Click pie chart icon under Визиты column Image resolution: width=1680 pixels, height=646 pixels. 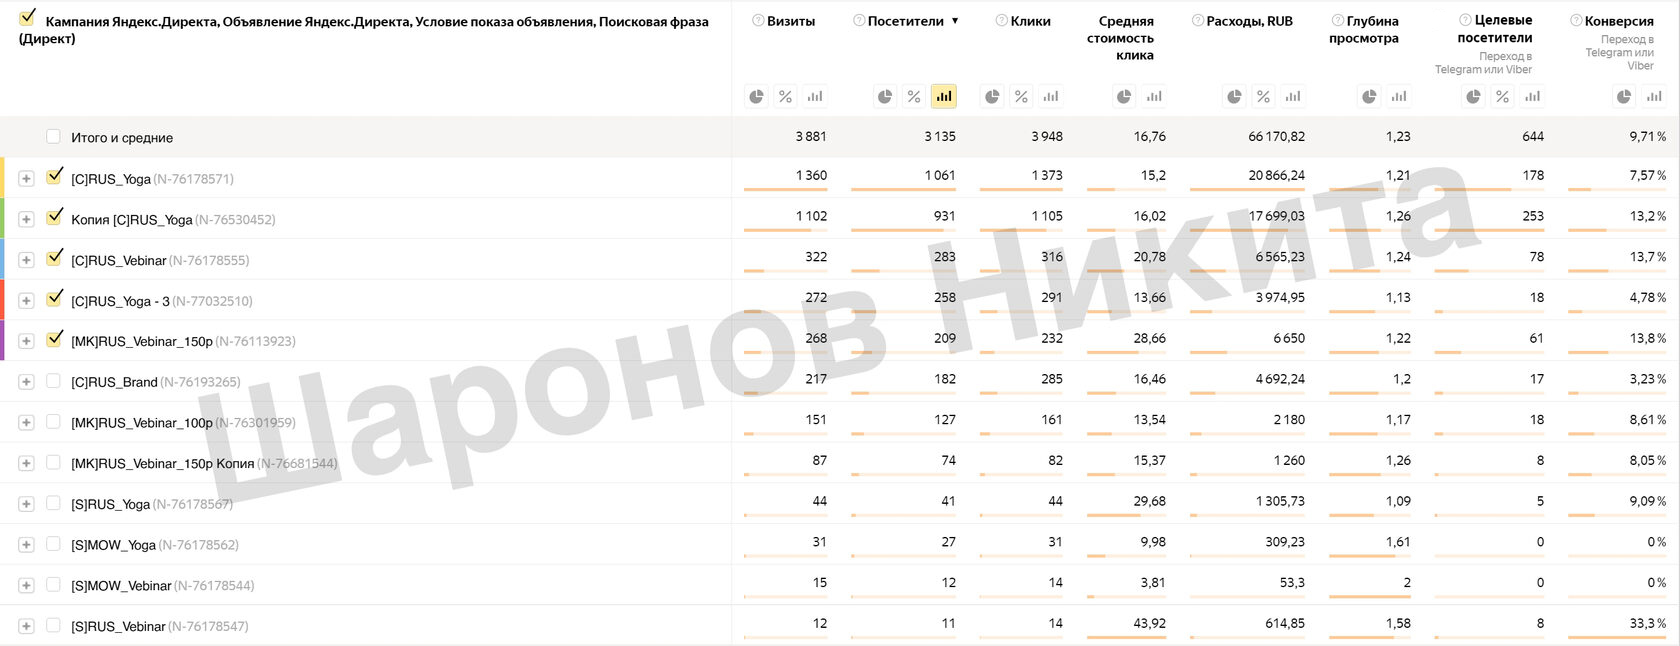(756, 96)
